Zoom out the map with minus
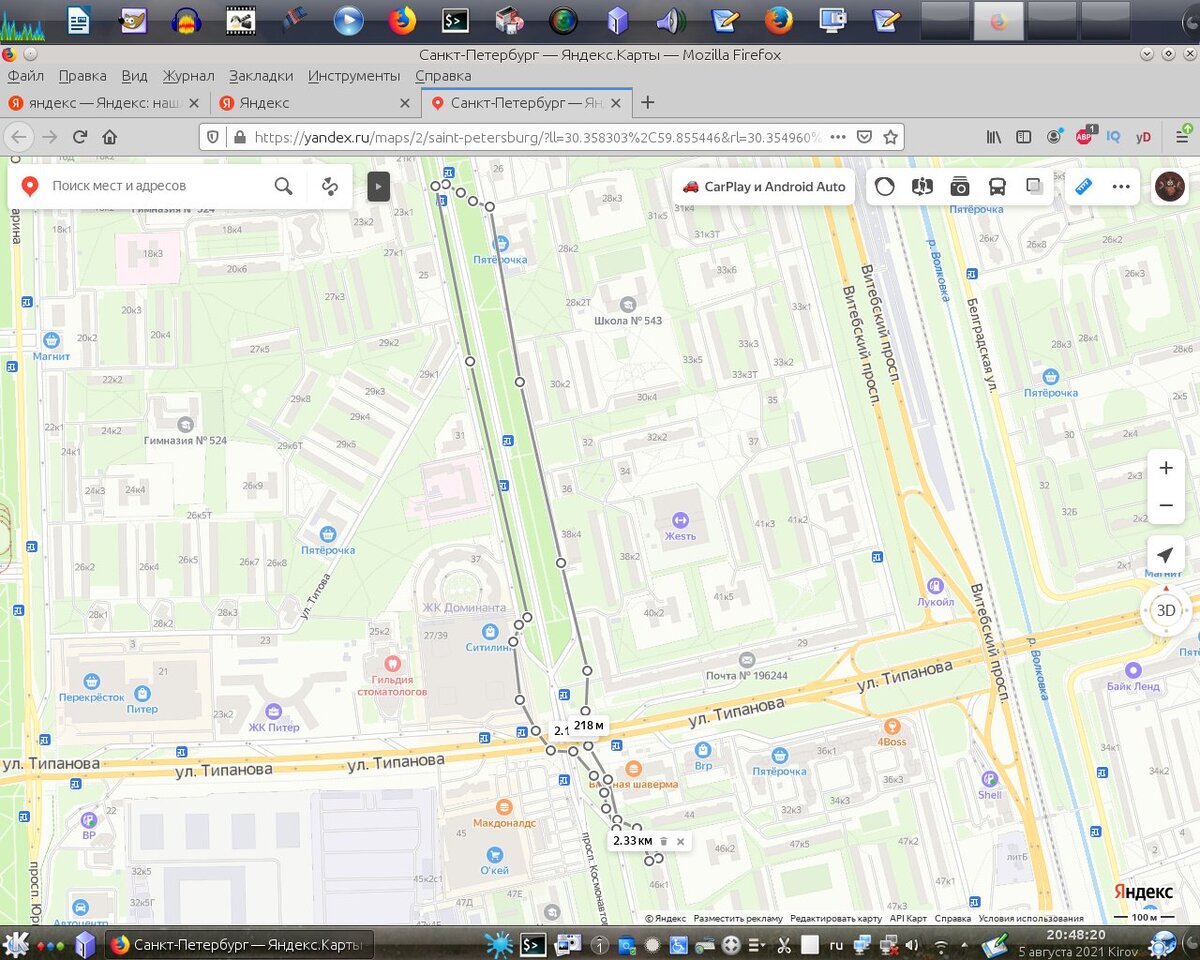The width and height of the screenshot is (1200, 960). [x=1166, y=506]
